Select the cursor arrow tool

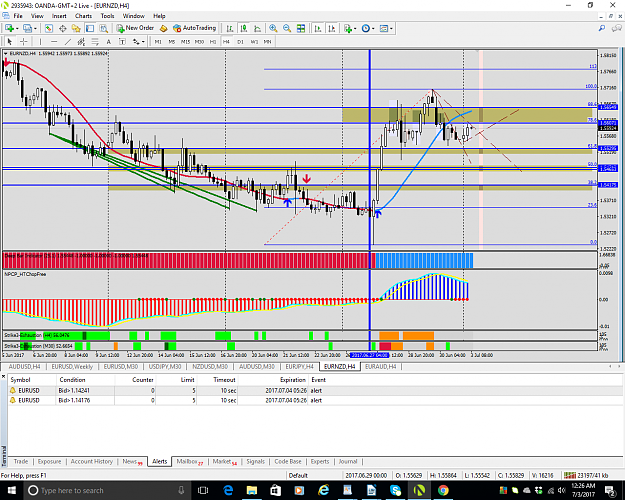10,41
